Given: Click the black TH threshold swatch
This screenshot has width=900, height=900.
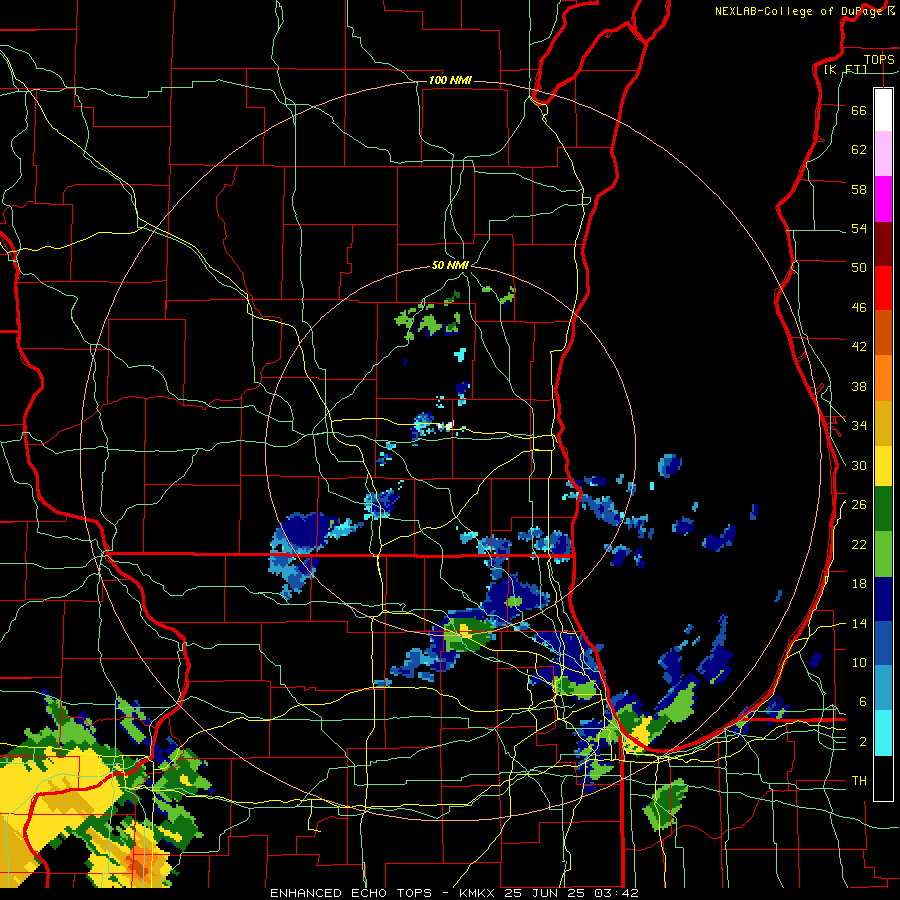Looking at the screenshot, I should point(883,778).
